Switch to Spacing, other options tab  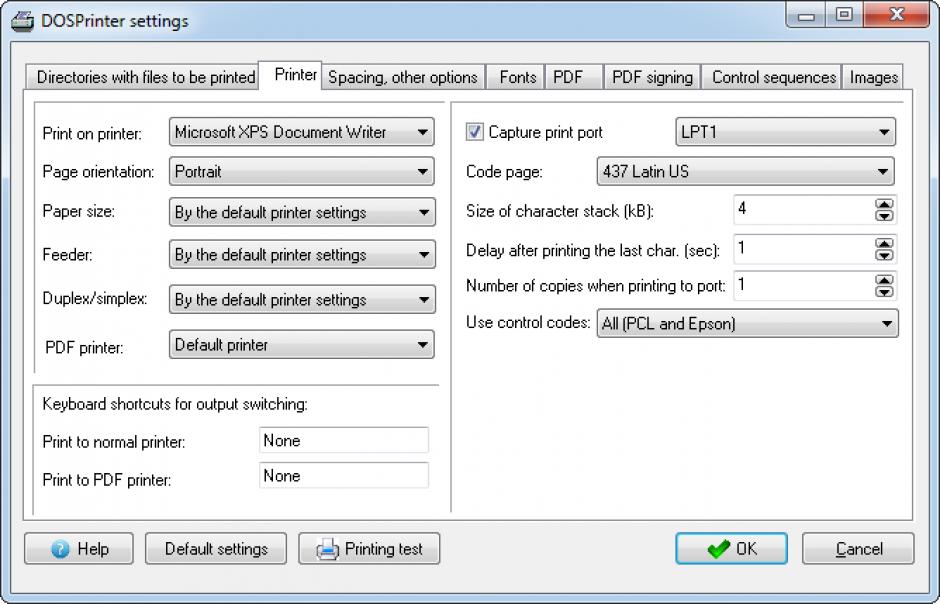[403, 77]
